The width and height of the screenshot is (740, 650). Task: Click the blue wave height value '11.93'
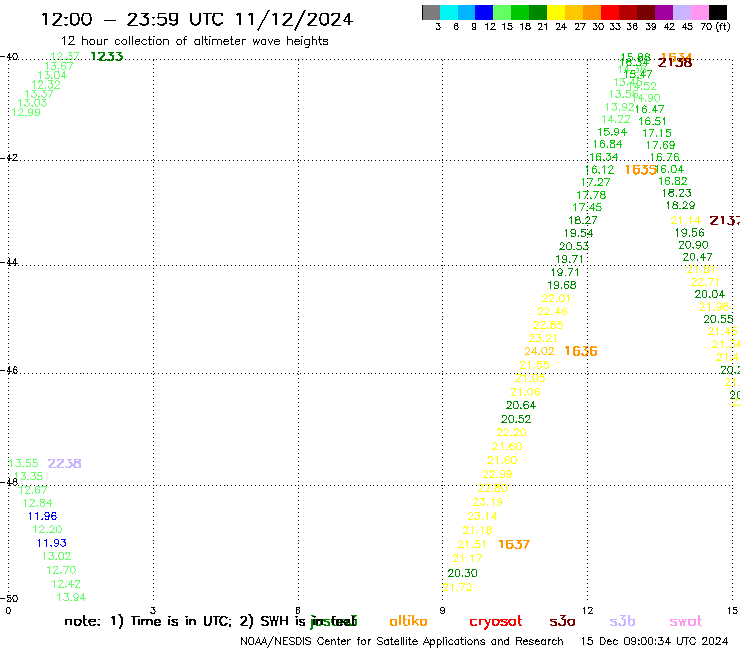[x=52, y=543]
